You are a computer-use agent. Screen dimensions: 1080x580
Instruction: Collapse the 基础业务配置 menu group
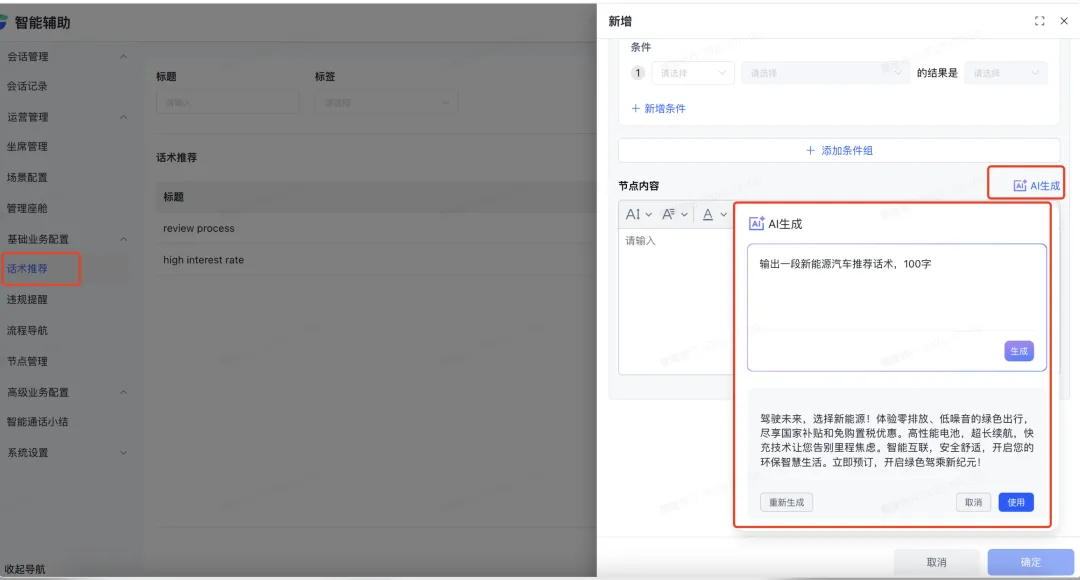(124, 239)
